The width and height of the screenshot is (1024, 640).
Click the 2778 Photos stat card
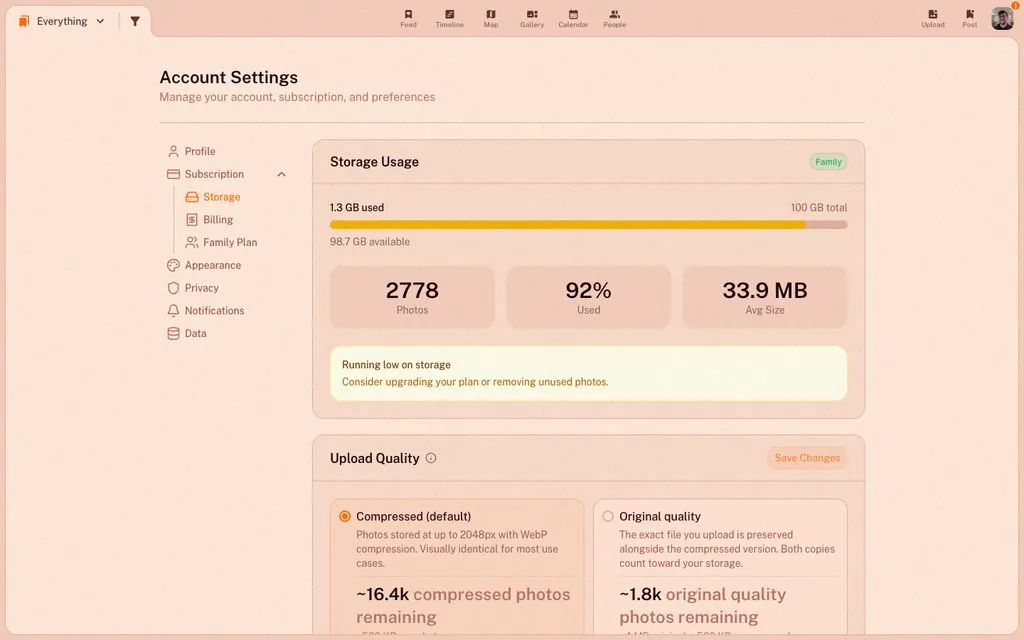click(412, 297)
